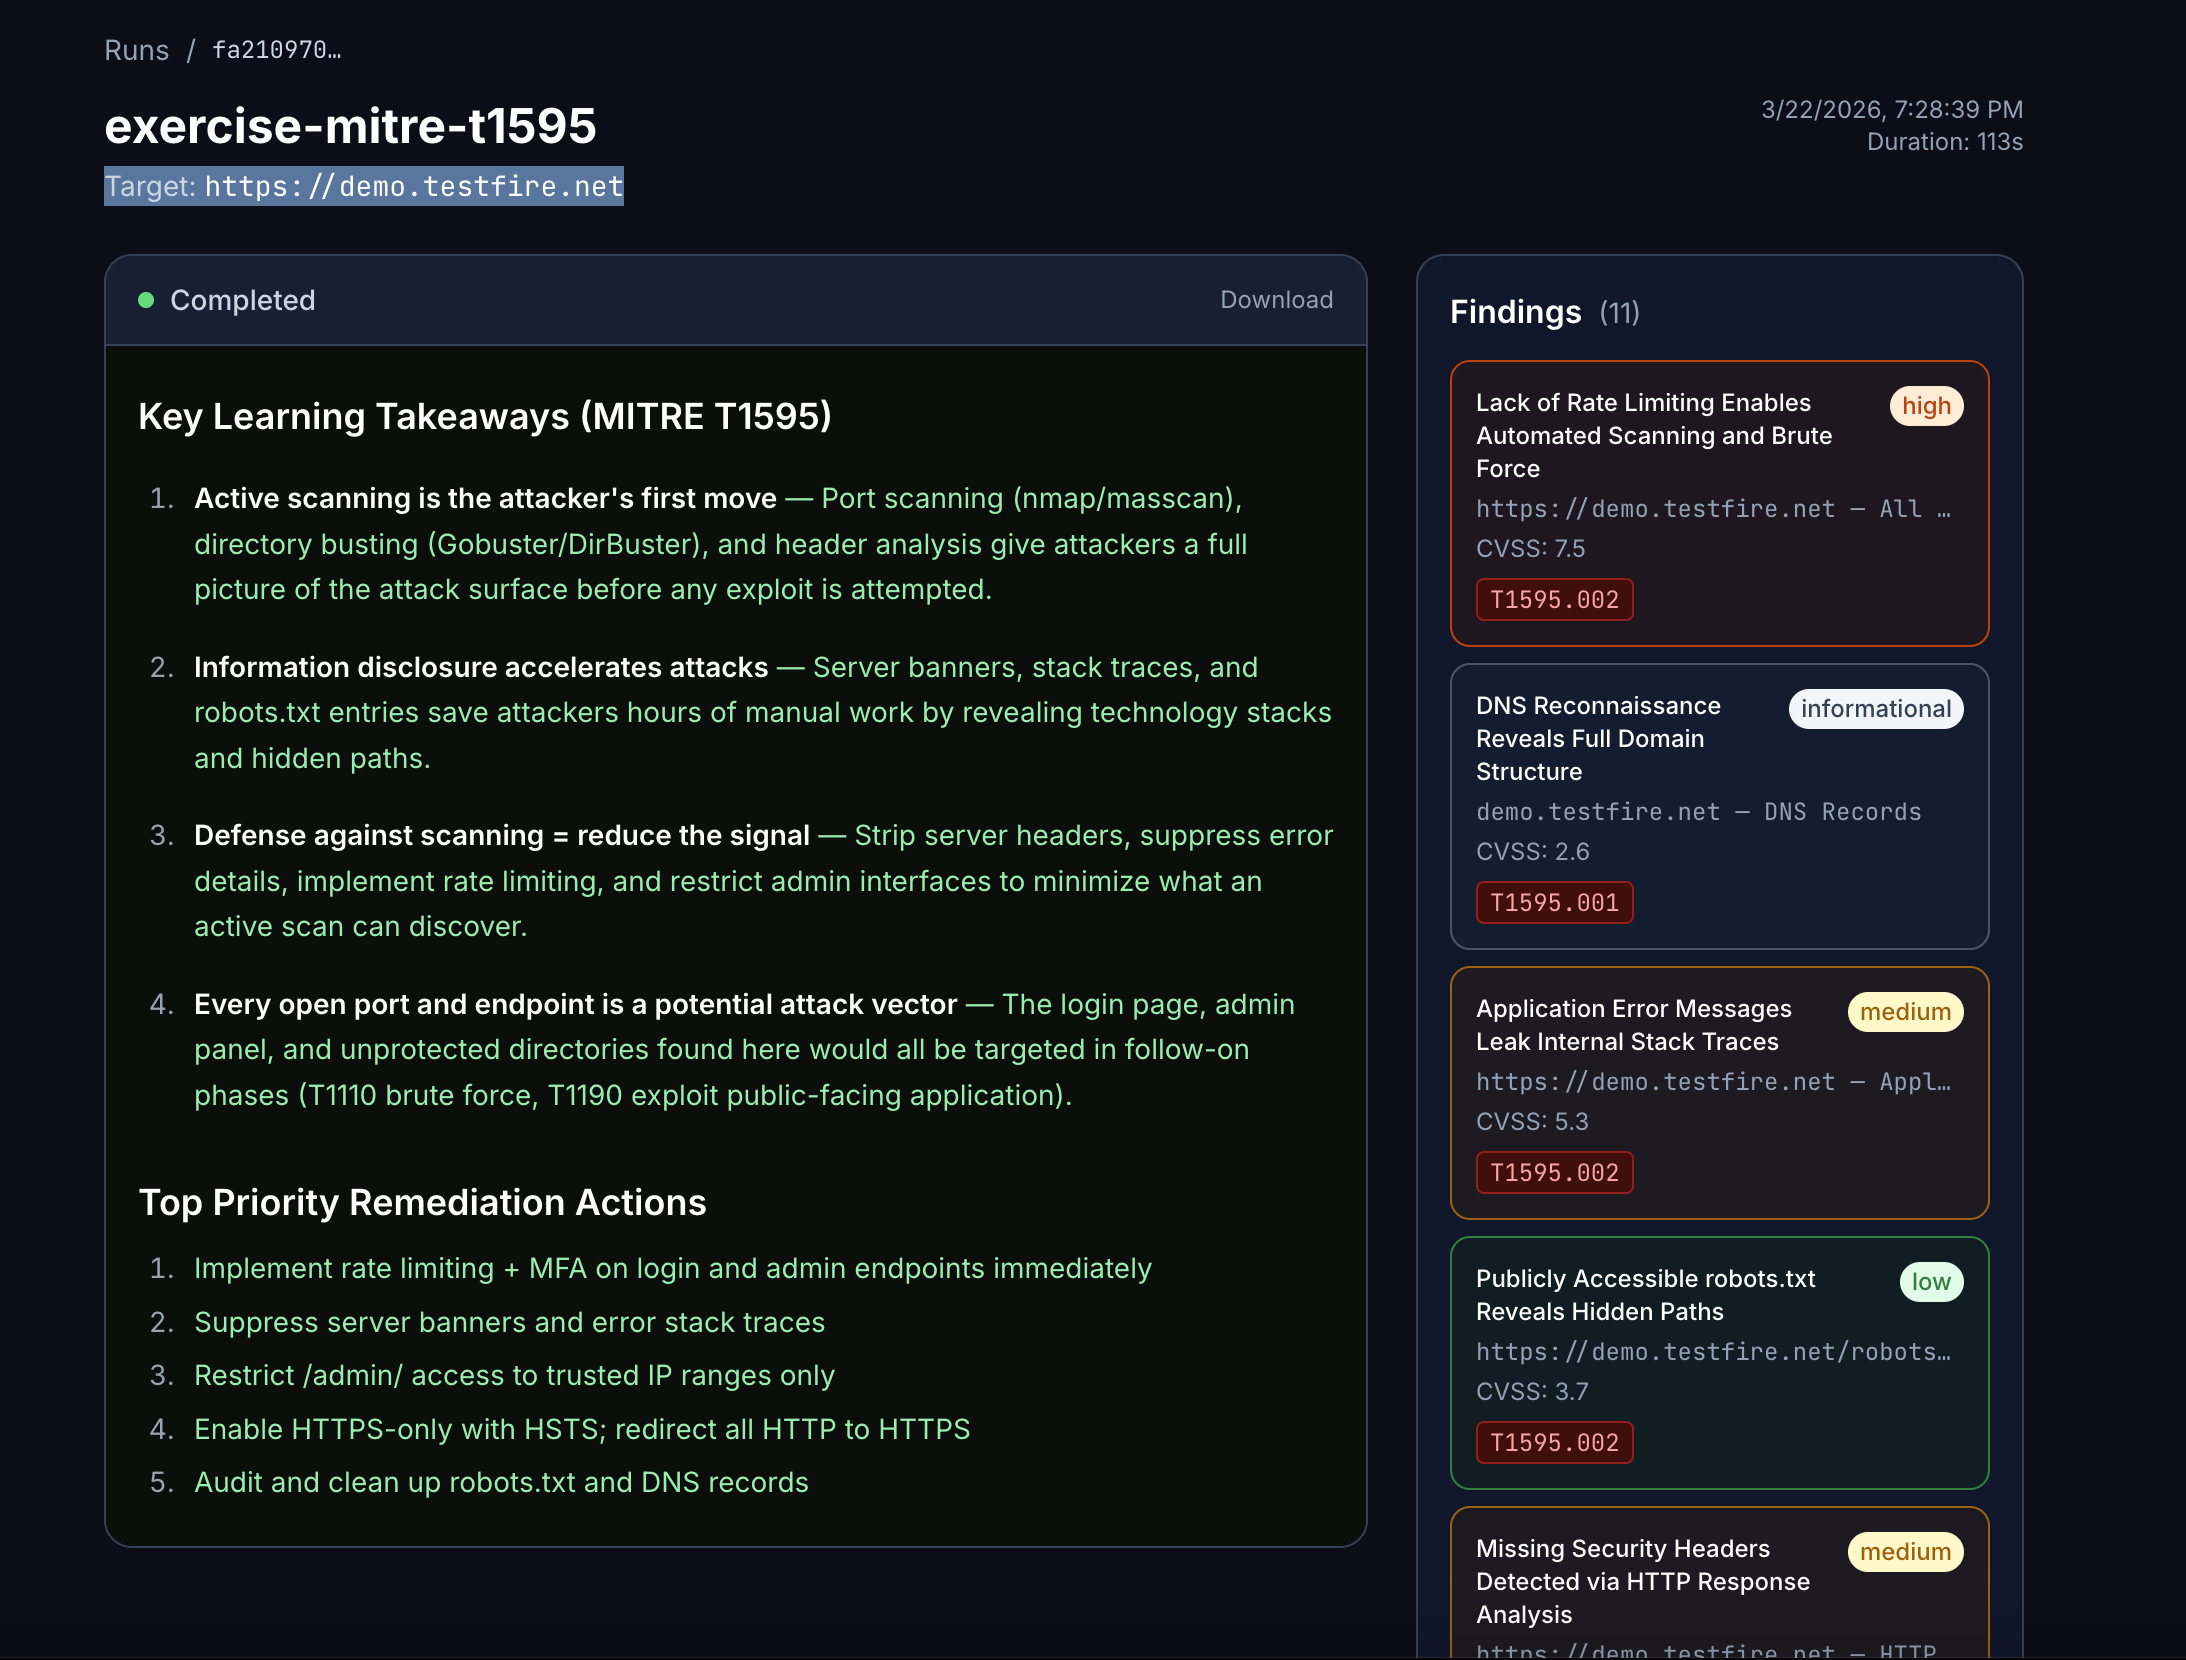This screenshot has width=2186, height=1660.
Task: Open the Application Error Messages finding card
Action: click(1720, 1093)
